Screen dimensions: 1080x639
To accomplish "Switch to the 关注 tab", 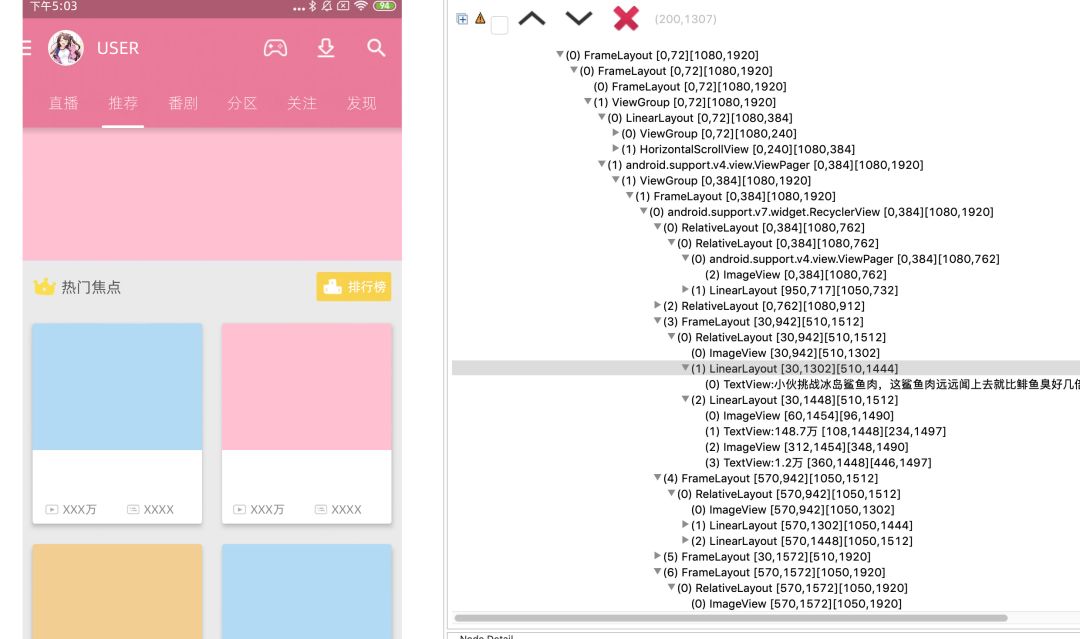I will [x=302, y=103].
